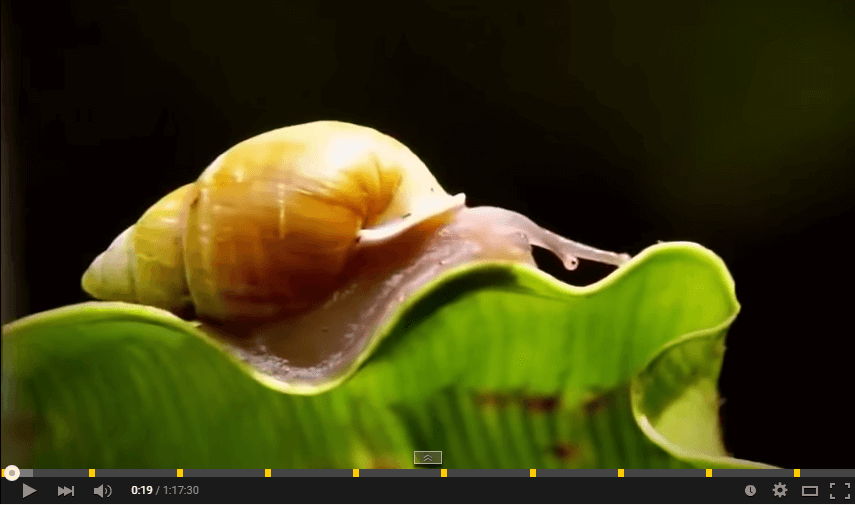The height and width of the screenshot is (505, 855).
Task: Click the last yellow ad marker on timeline
Action: [797, 473]
